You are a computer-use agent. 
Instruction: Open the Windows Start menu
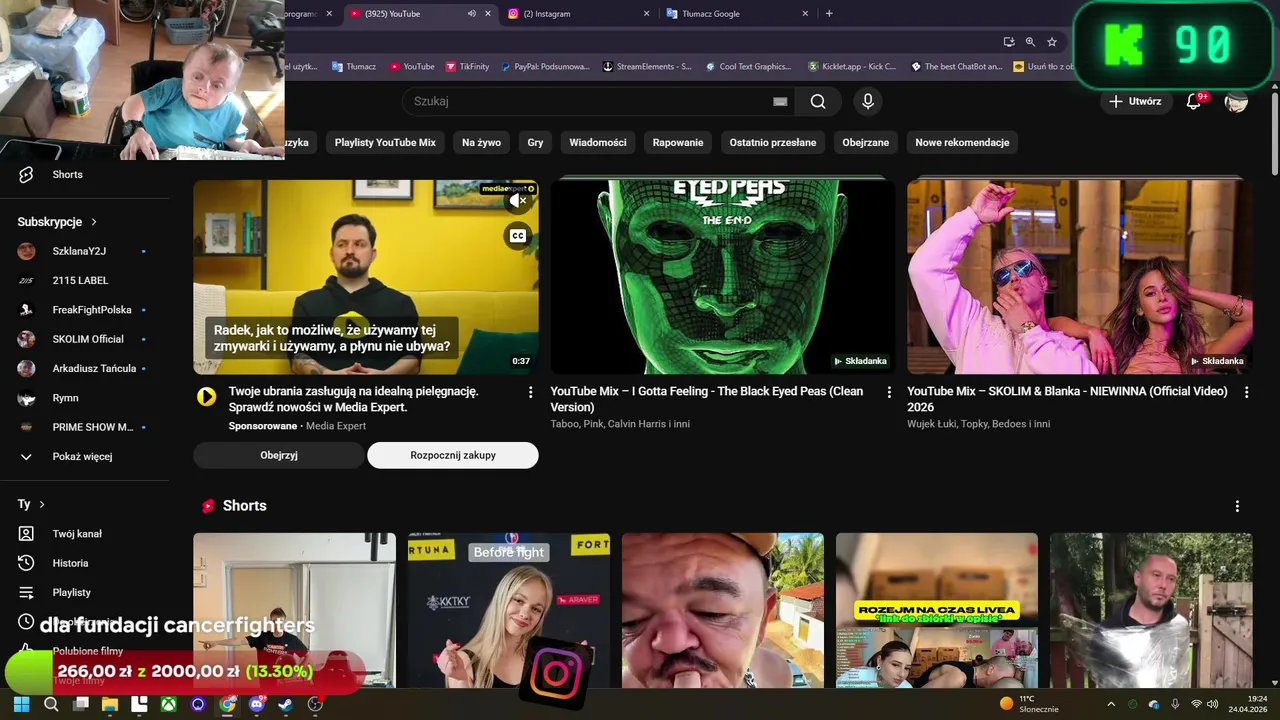pyautogui.click(x=21, y=704)
